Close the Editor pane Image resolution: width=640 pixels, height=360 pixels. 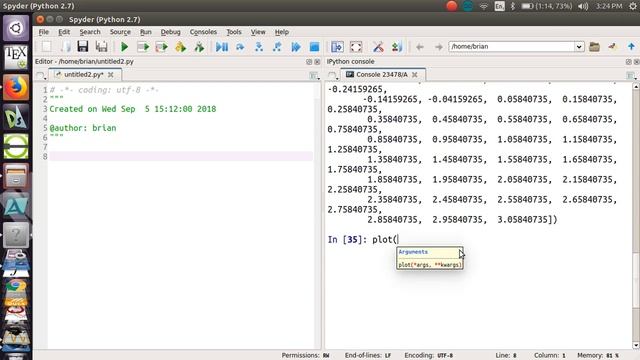pos(317,62)
